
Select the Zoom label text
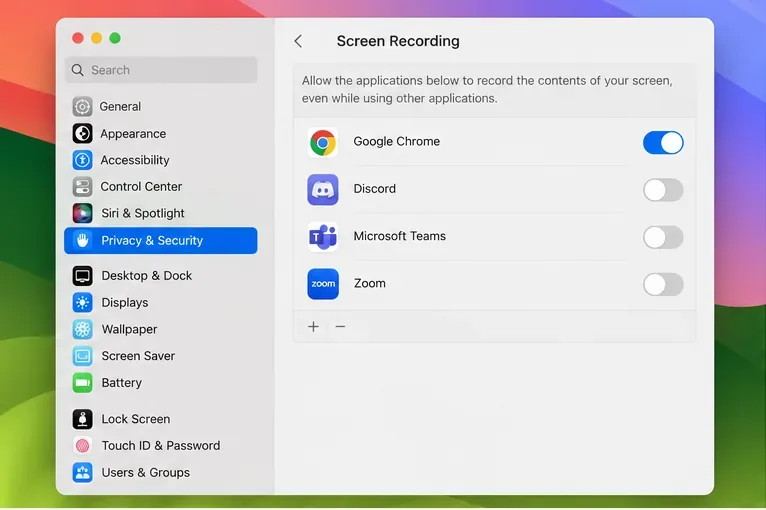tap(369, 283)
